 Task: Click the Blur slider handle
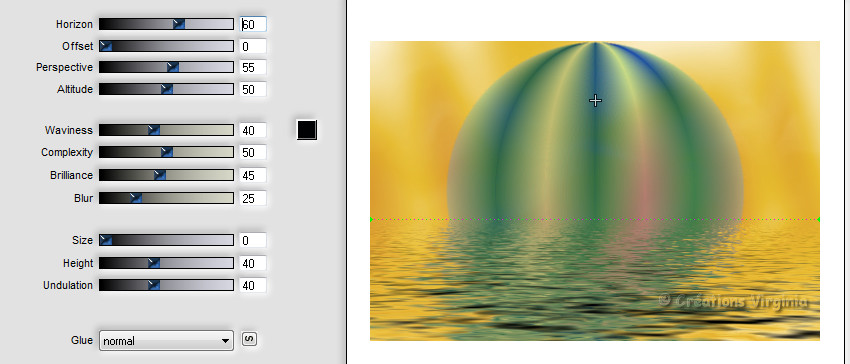click(136, 198)
